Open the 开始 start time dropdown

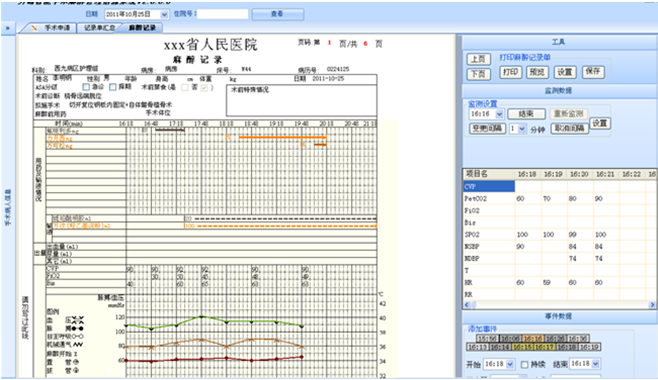point(510,364)
